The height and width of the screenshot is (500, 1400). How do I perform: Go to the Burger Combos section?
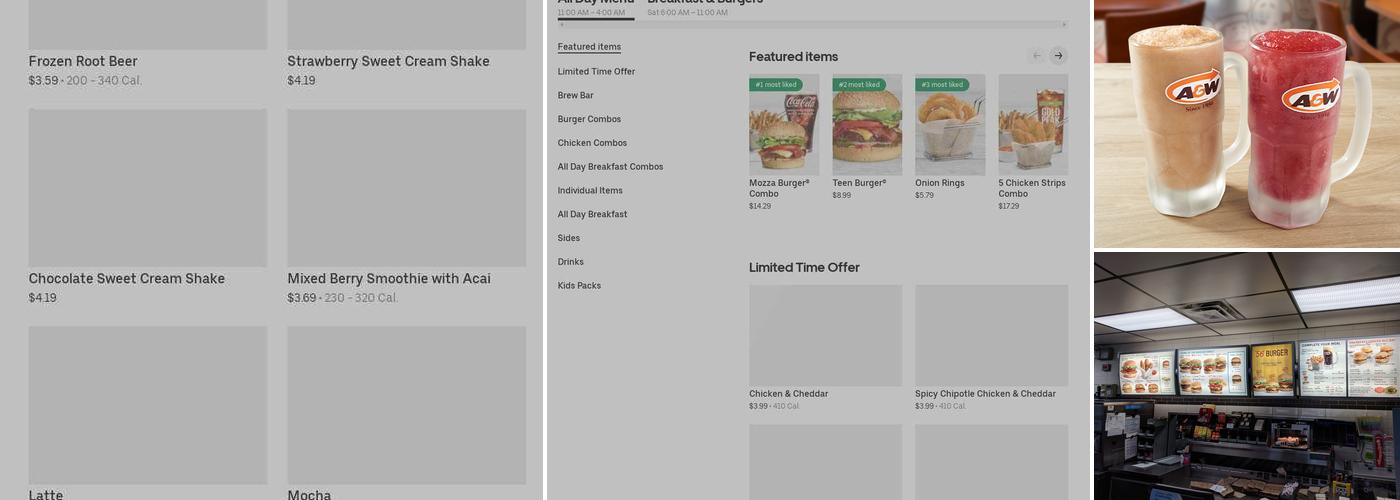(x=589, y=119)
